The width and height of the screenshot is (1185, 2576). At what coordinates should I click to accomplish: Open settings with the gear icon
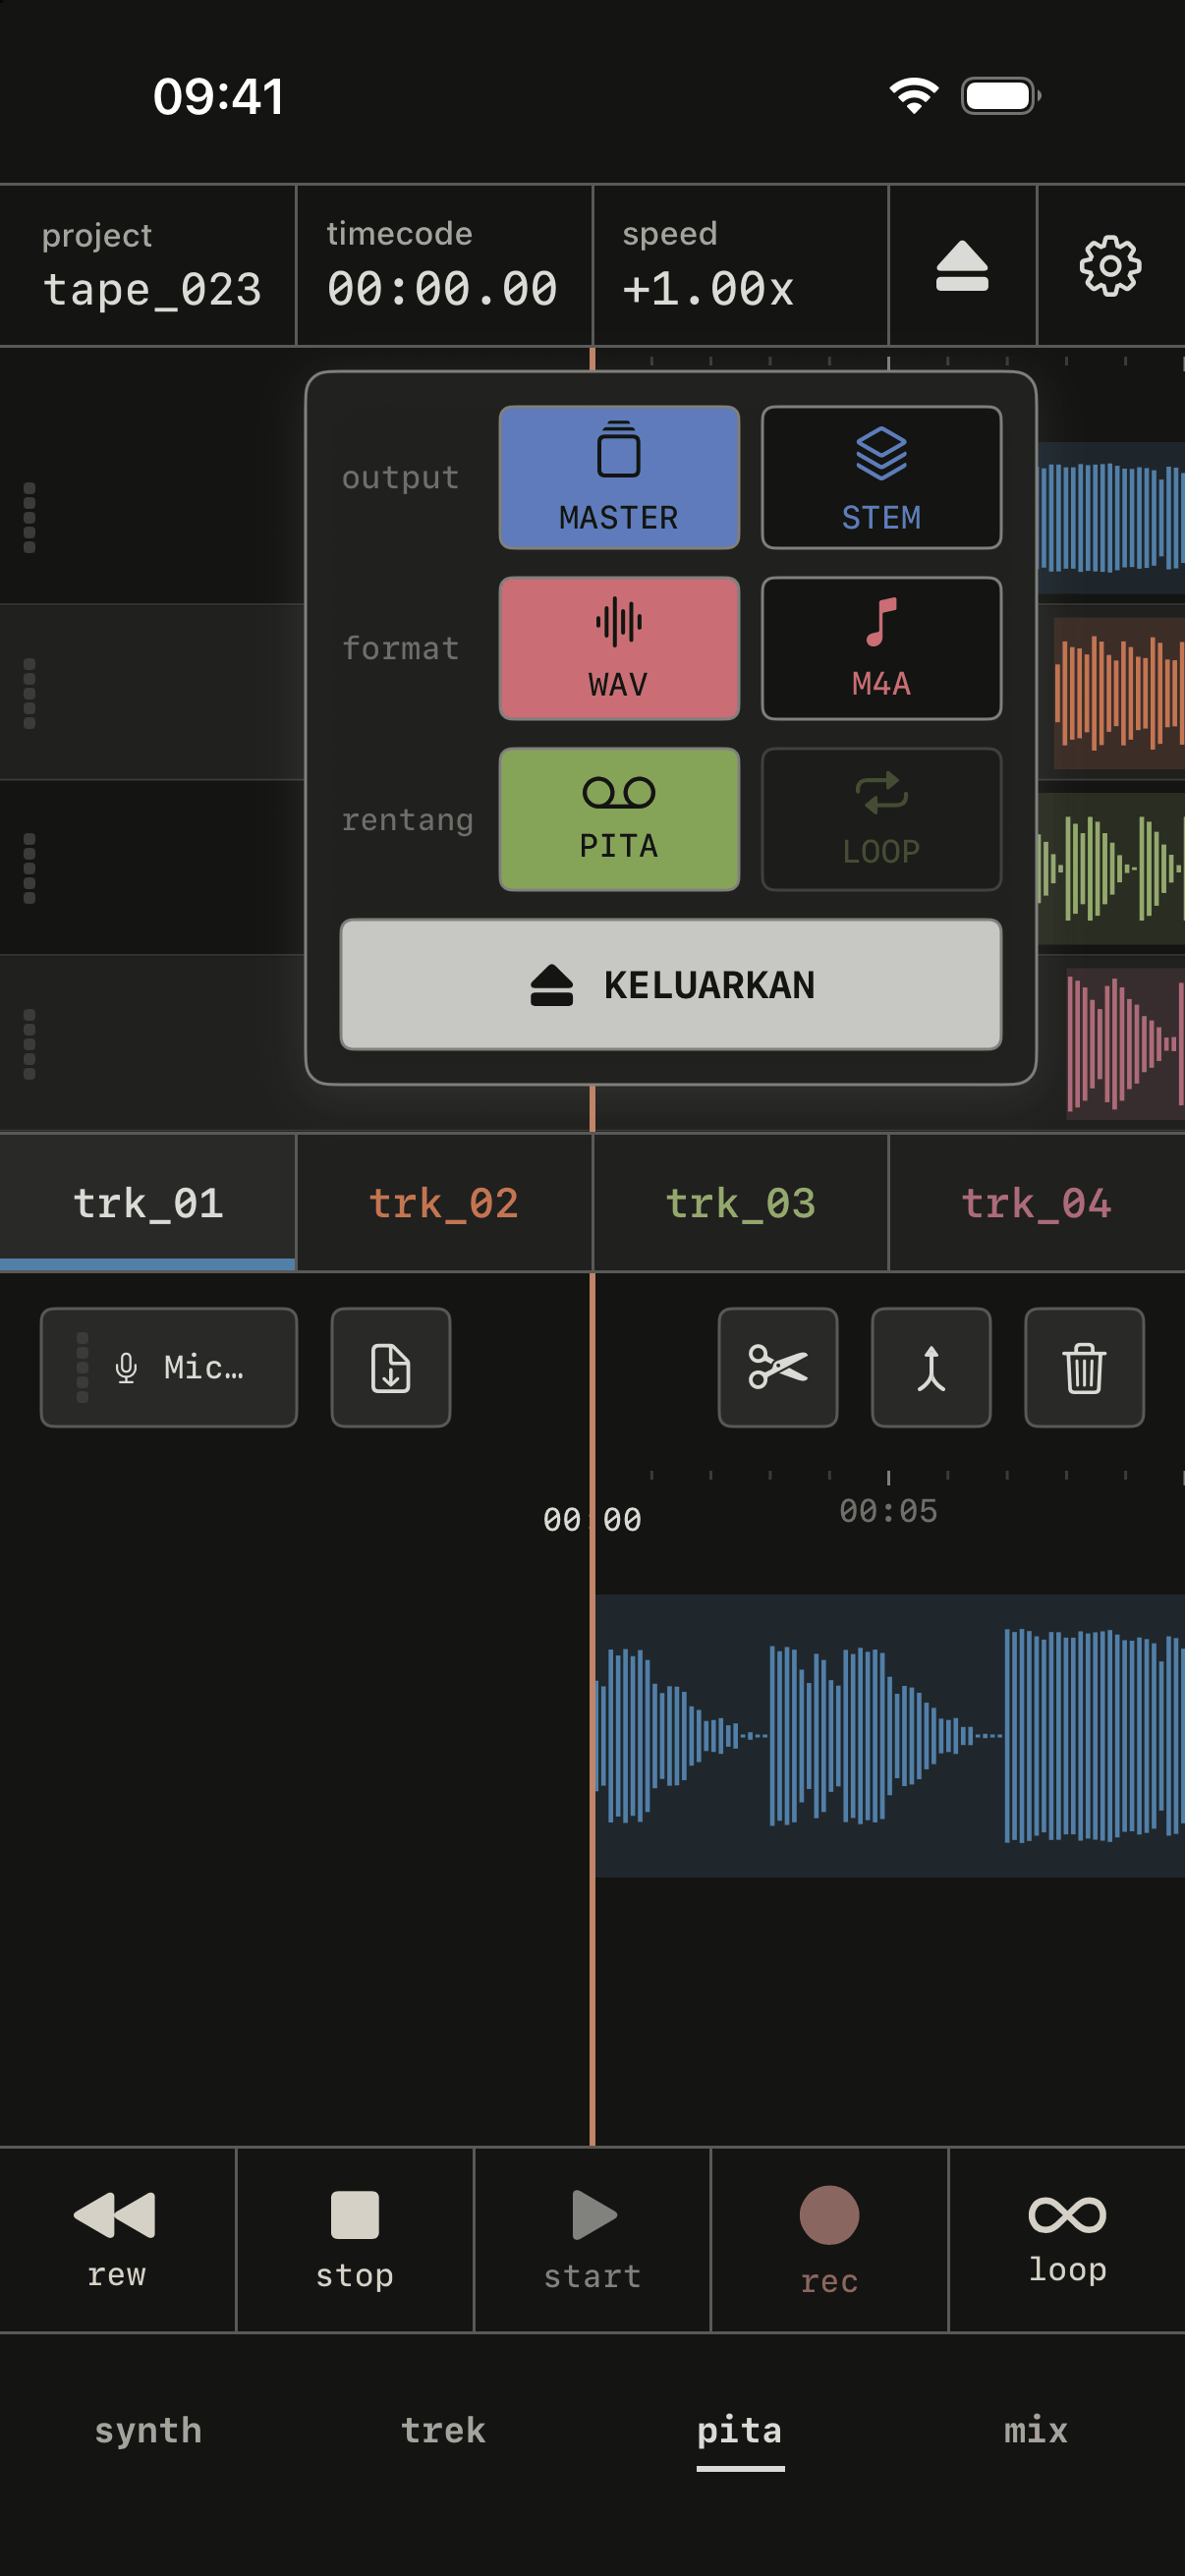click(x=1110, y=266)
